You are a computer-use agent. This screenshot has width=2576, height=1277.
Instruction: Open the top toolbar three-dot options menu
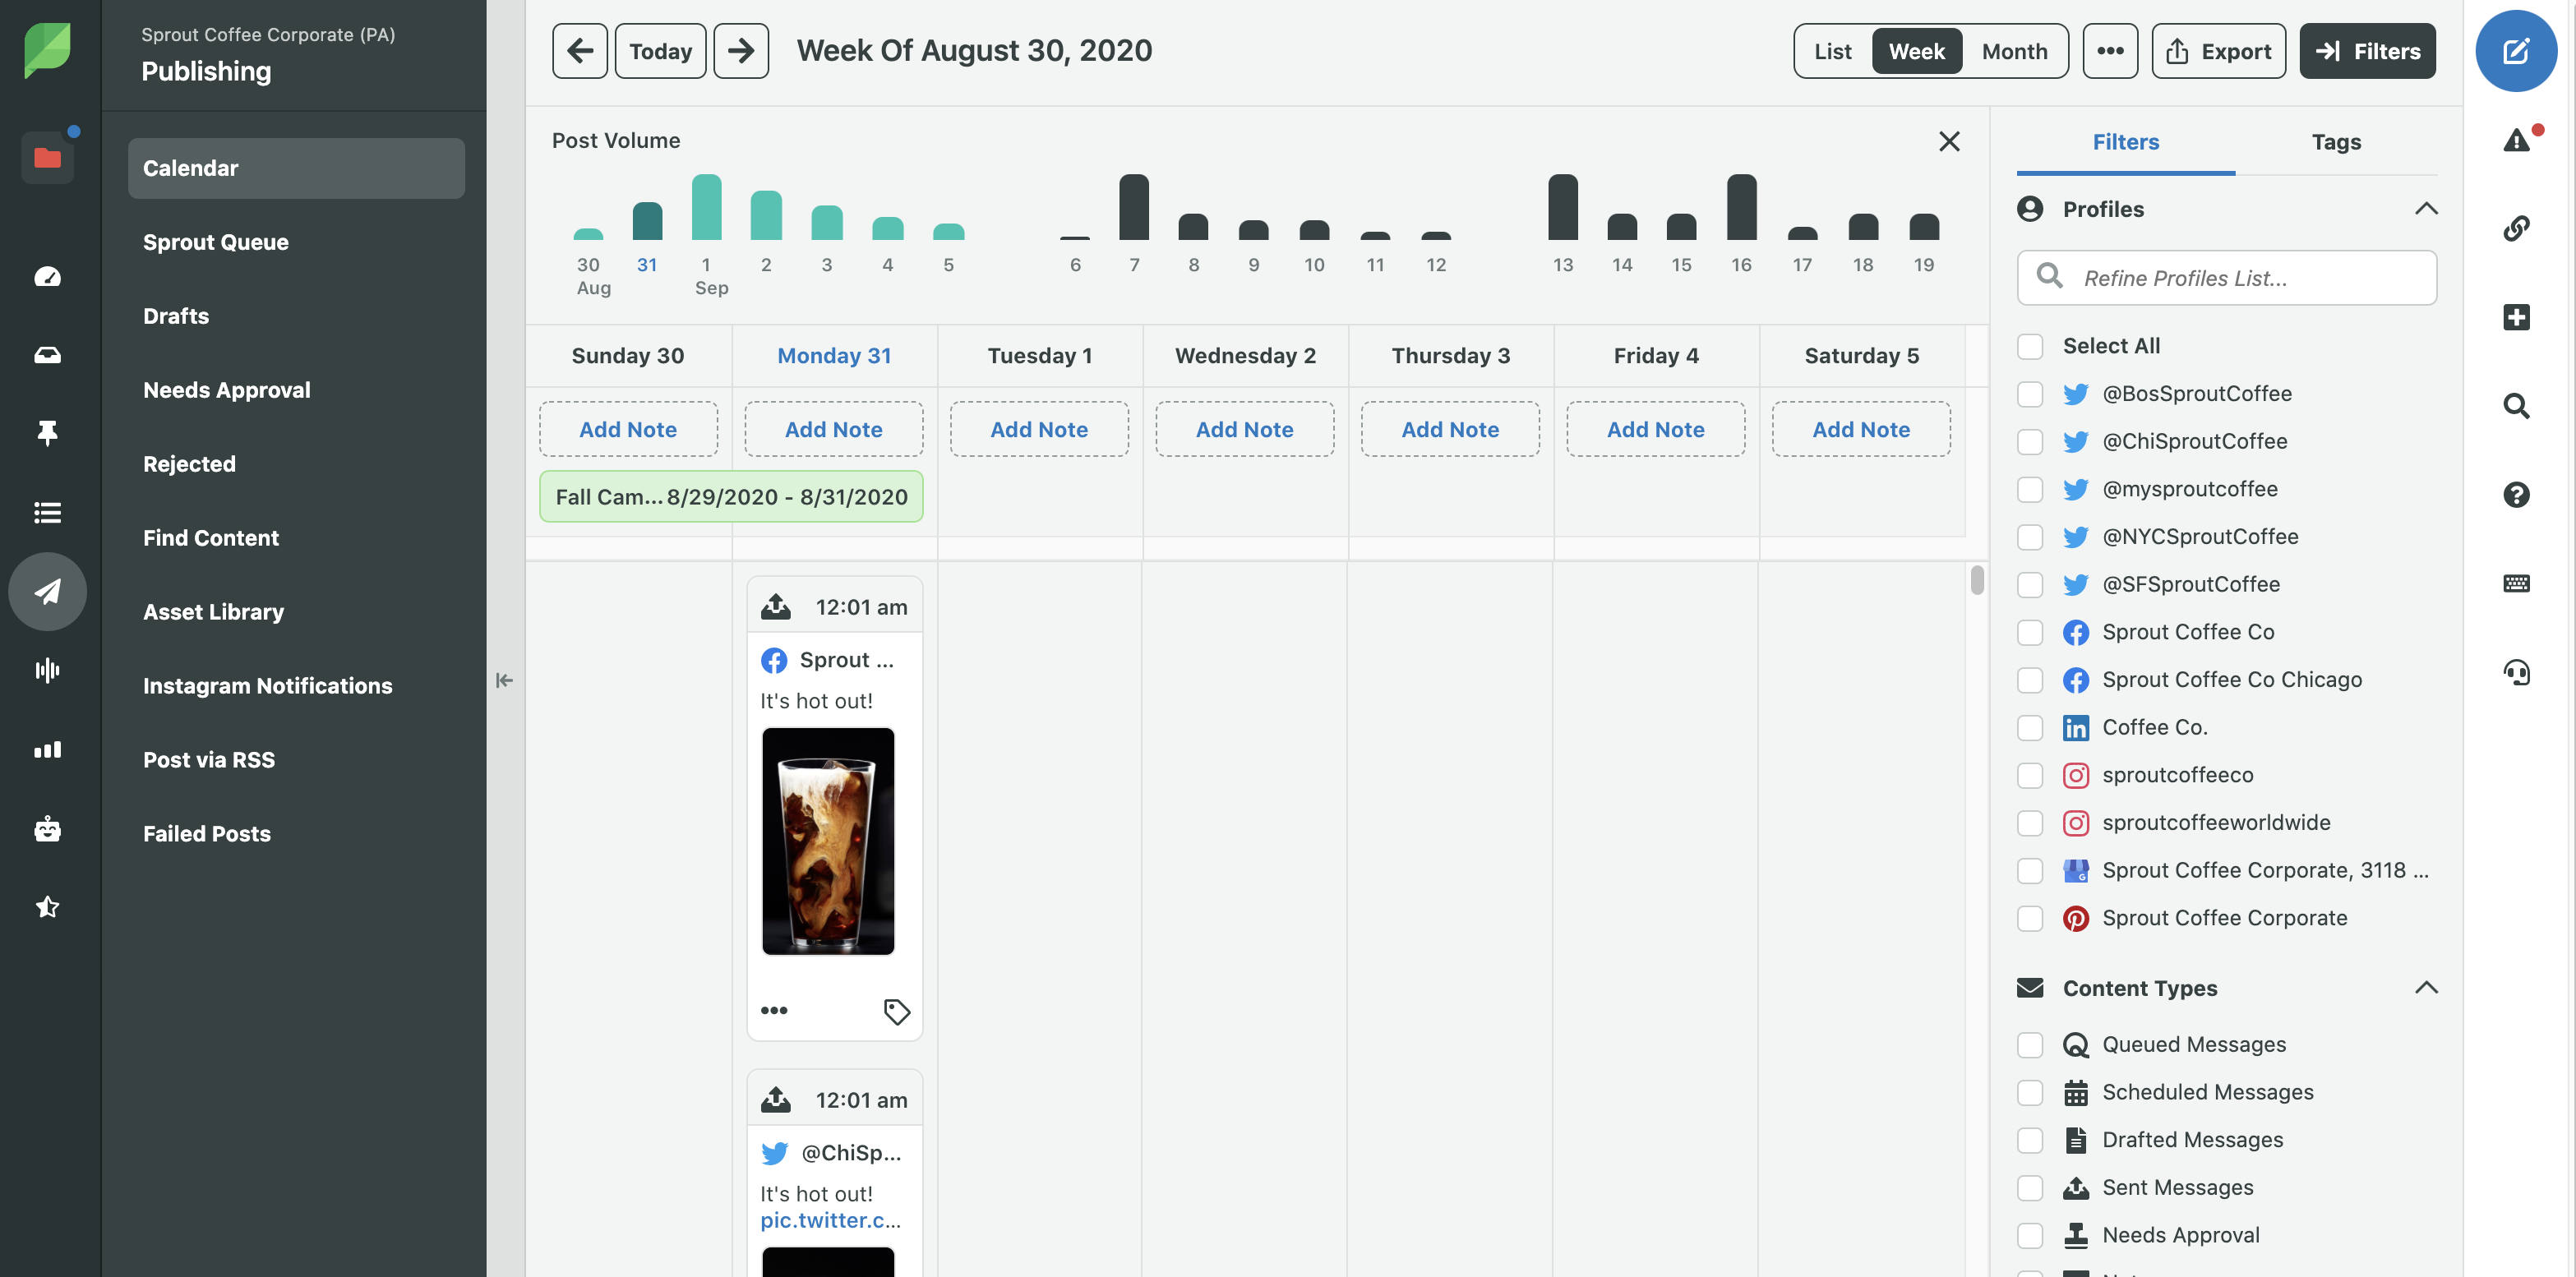(2110, 51)
